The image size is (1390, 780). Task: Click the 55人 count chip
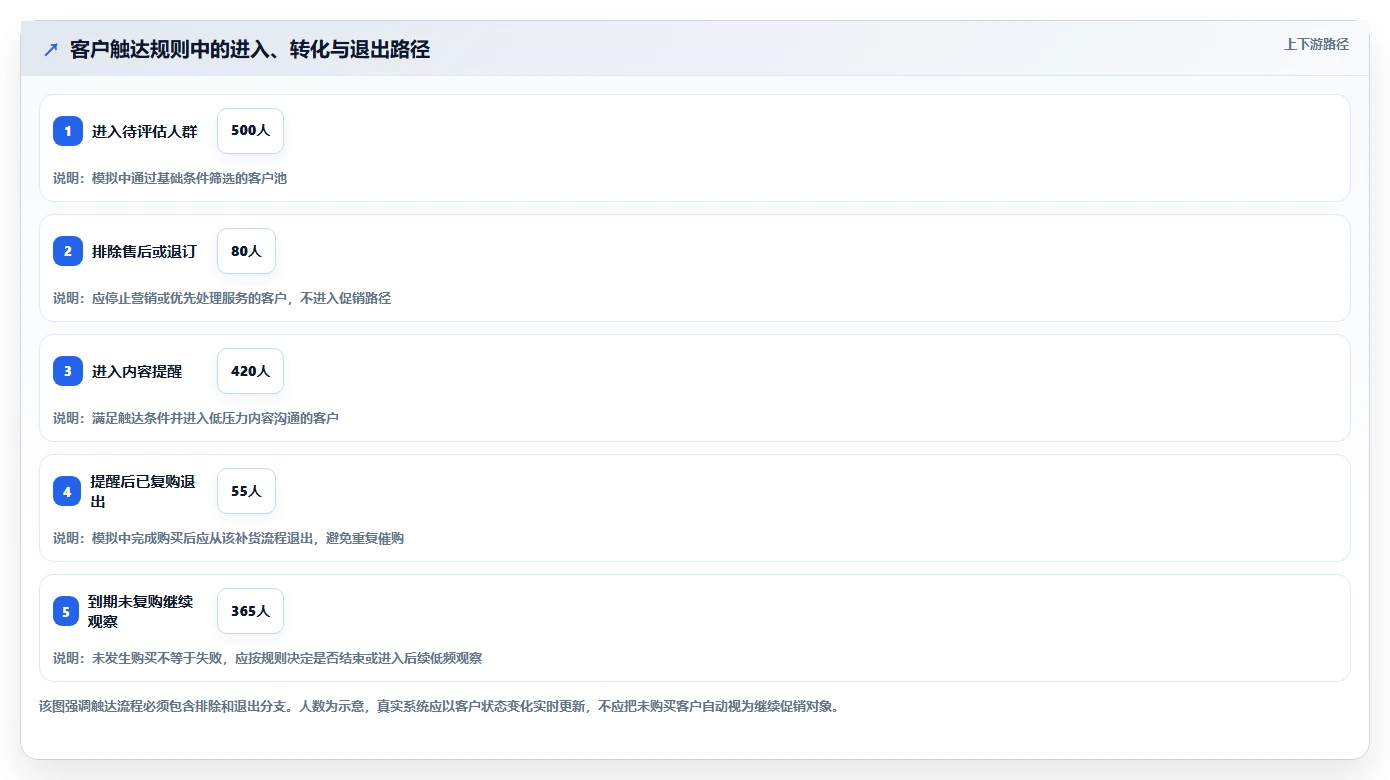pos(246,491)
